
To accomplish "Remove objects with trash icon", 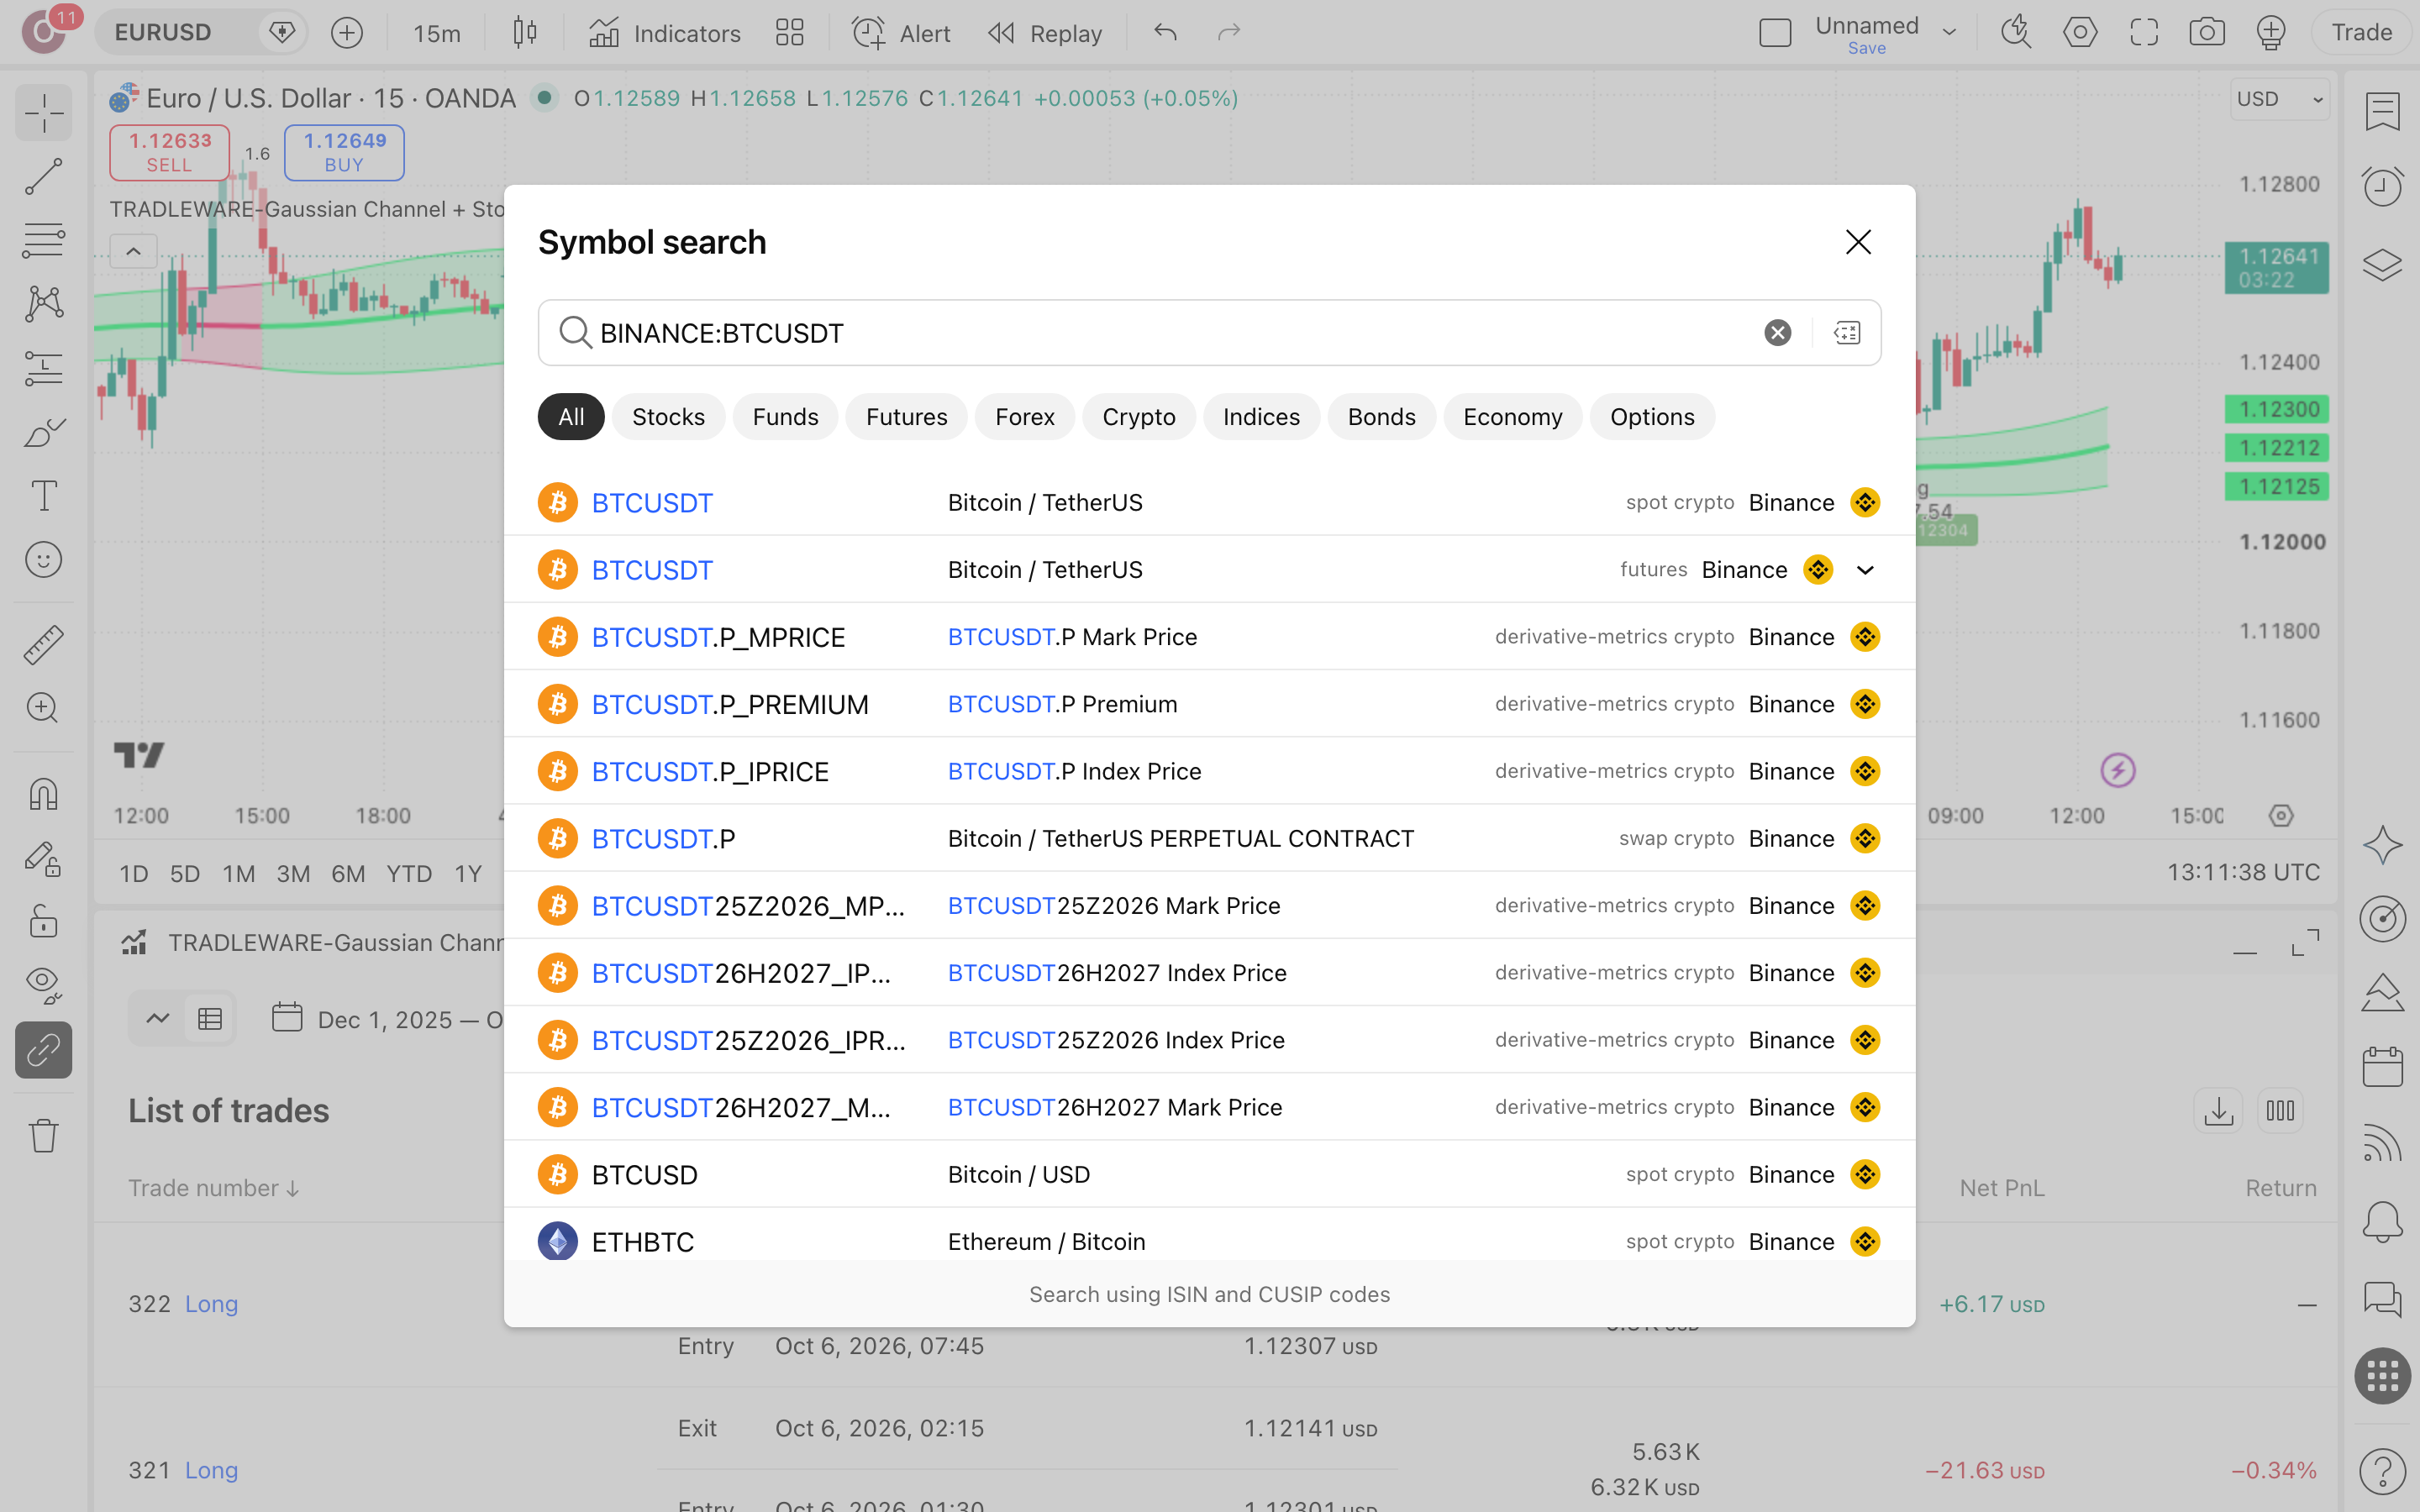I will pos(43,1135).
